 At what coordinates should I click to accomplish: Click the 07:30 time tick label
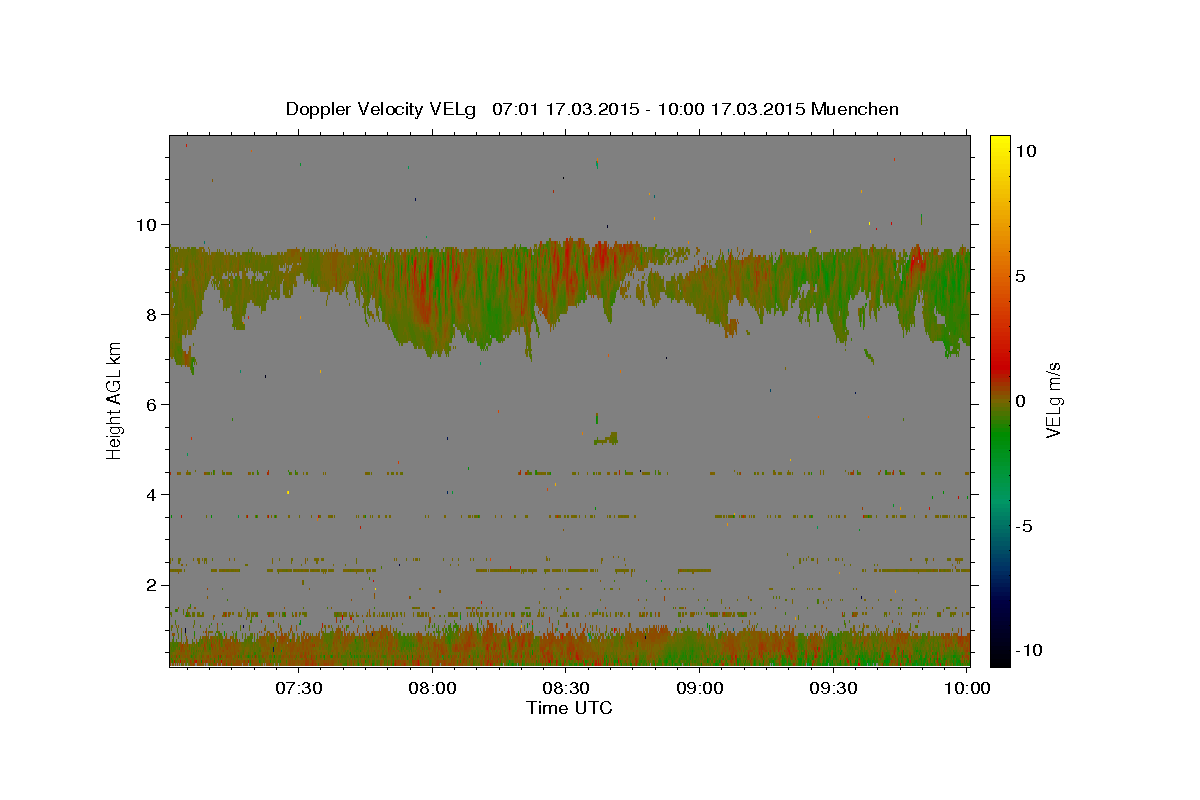tap(298, 688)
